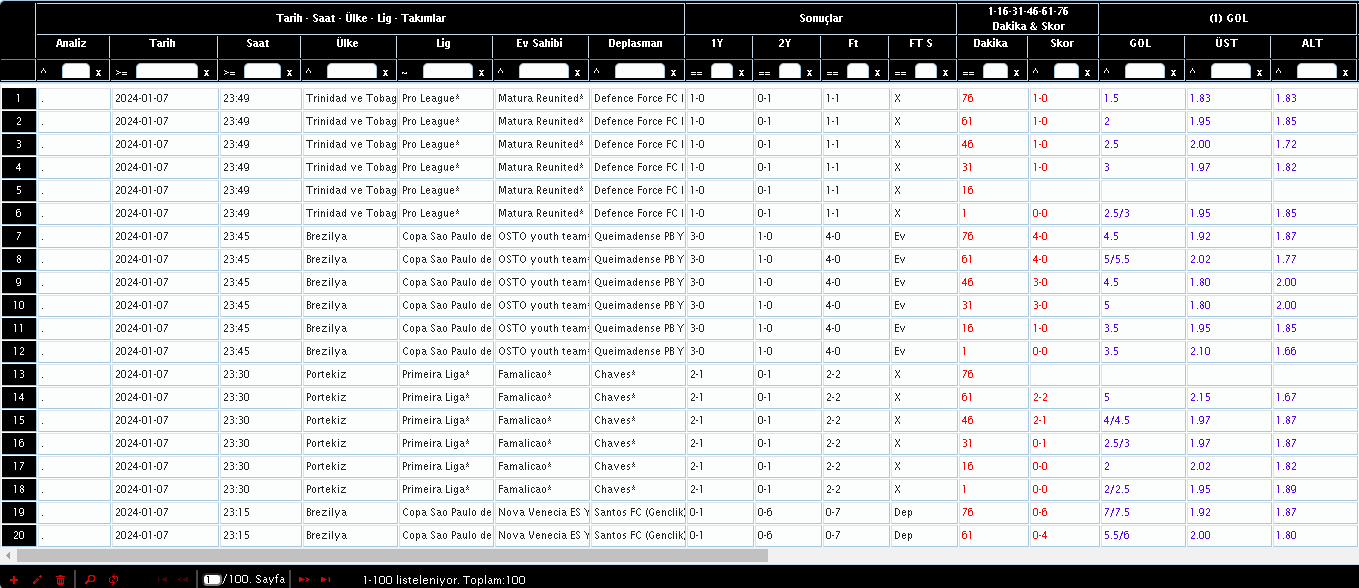
Task: Open the GOL filter operator (^) selector
Action: coord(1106,72)
